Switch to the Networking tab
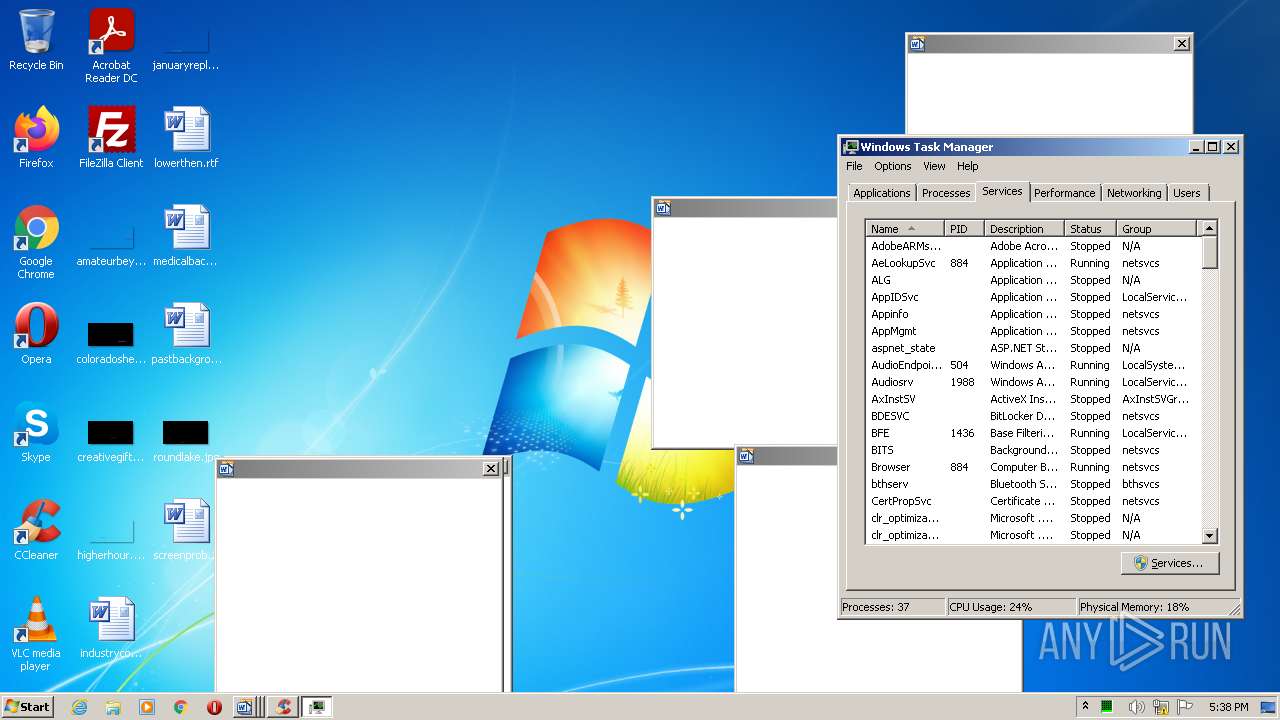The width and height of the screenshot is (1280, 720). coord(1134,193)
